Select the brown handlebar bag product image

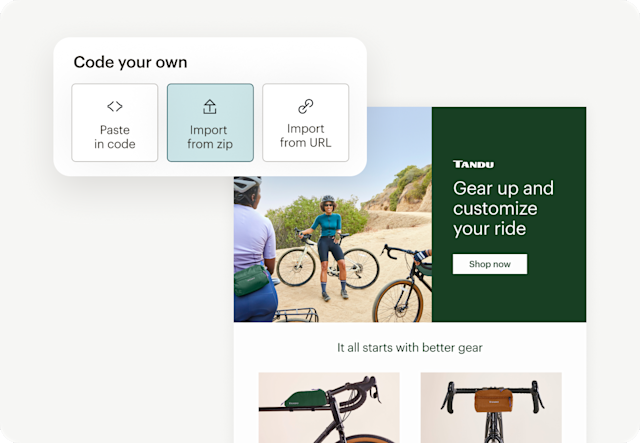491,407
